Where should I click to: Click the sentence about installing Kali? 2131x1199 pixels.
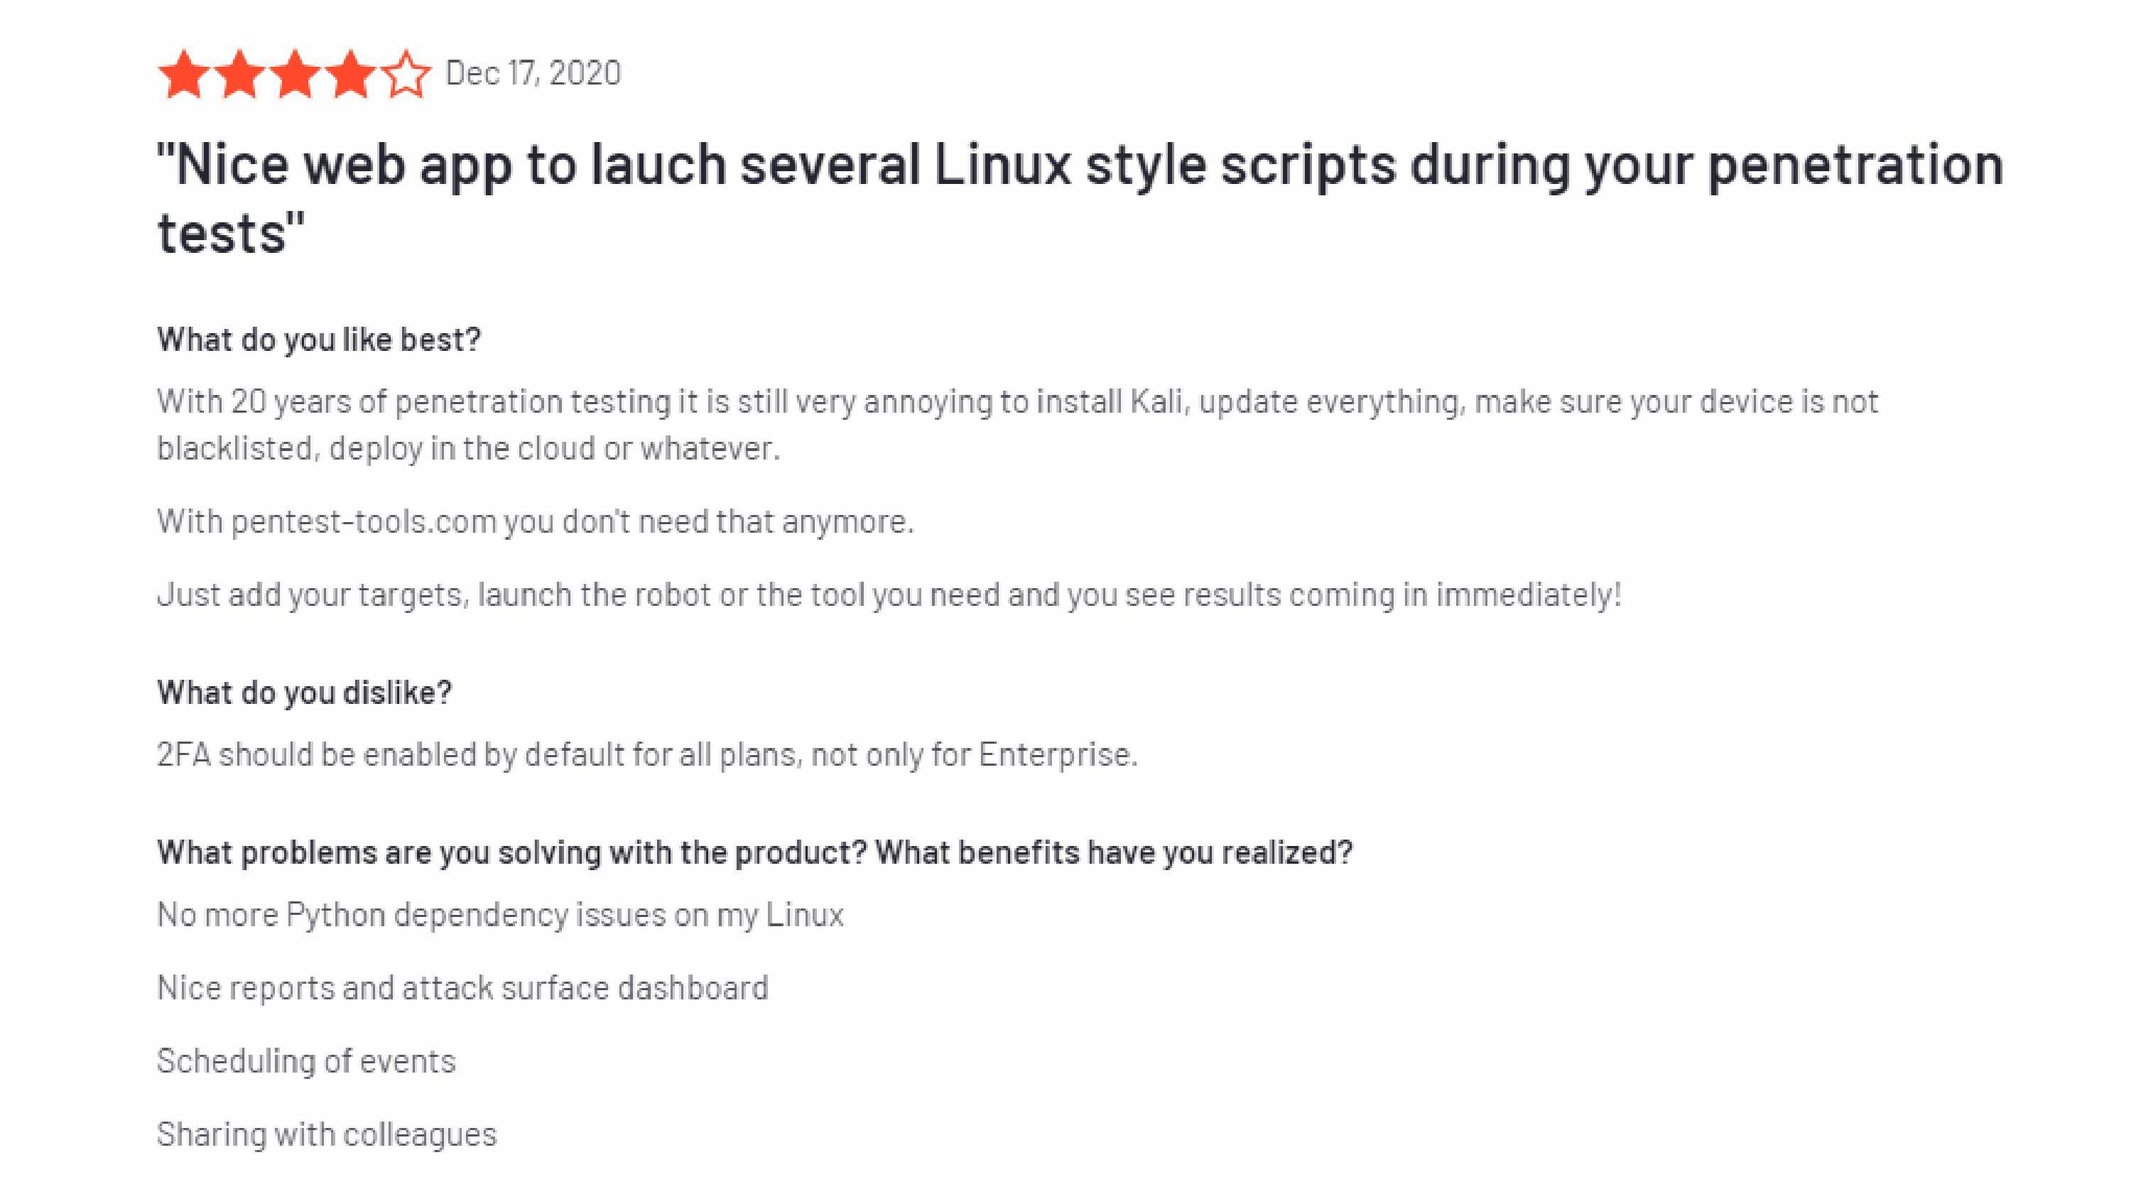click(1018, 401)
